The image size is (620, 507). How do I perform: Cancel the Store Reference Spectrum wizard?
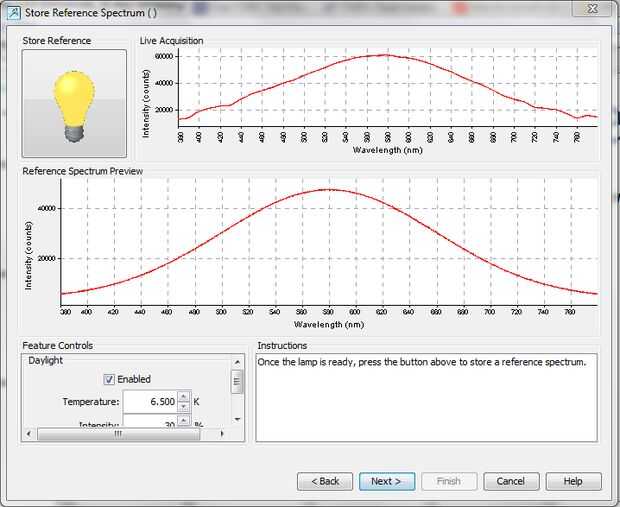[511, 481]
